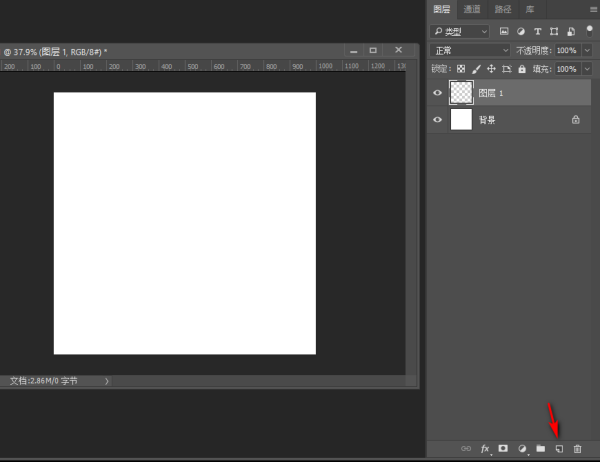The image size is (600, 462).
Task: Expand the 不透明度 opacity slider arrow
Action: tap(587, 50)
